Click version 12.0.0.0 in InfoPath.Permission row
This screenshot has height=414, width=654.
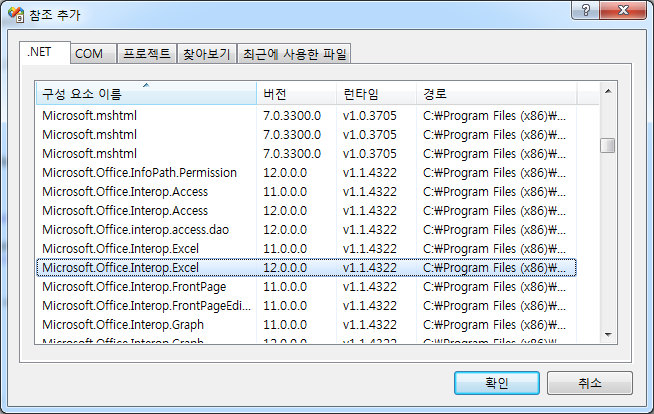pos(285,173)
